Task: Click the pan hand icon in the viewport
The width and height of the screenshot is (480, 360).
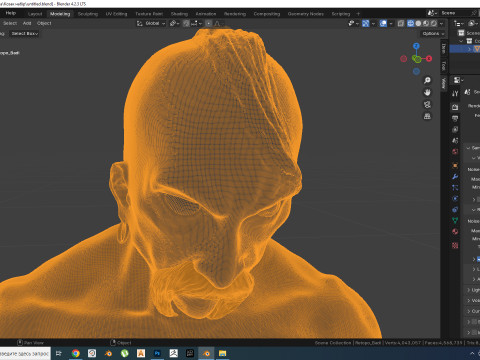Action: (427, 92)
